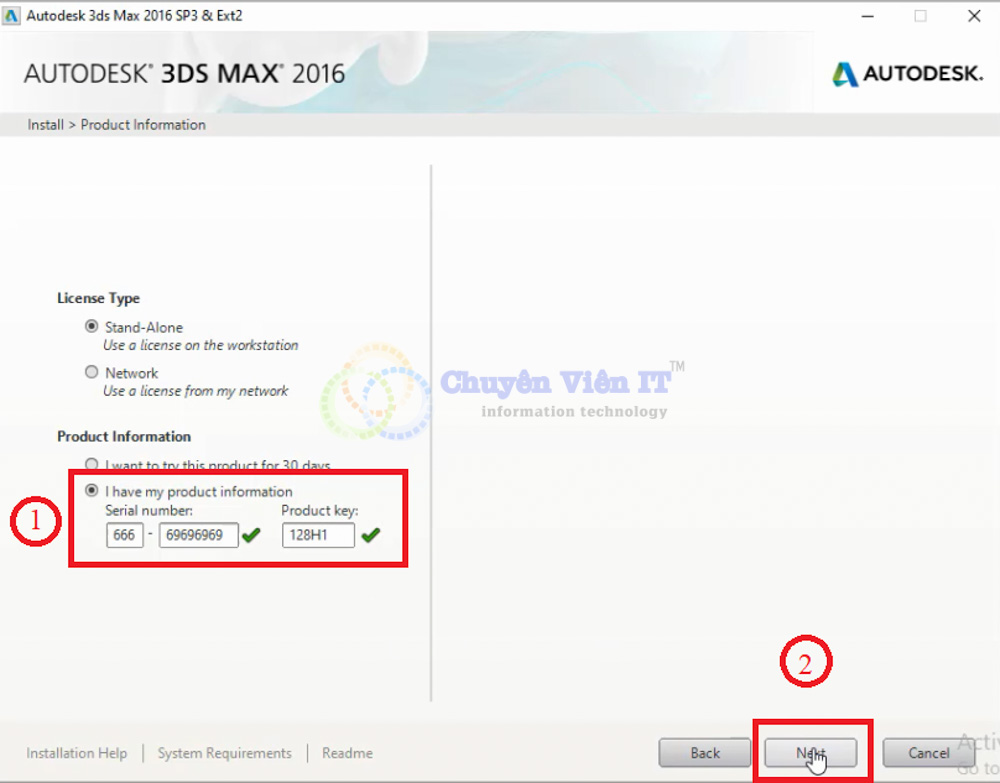Viewport: 1000px width, 783px height.
Task: Click Back to return to previous step
Action: pos(704,752)
